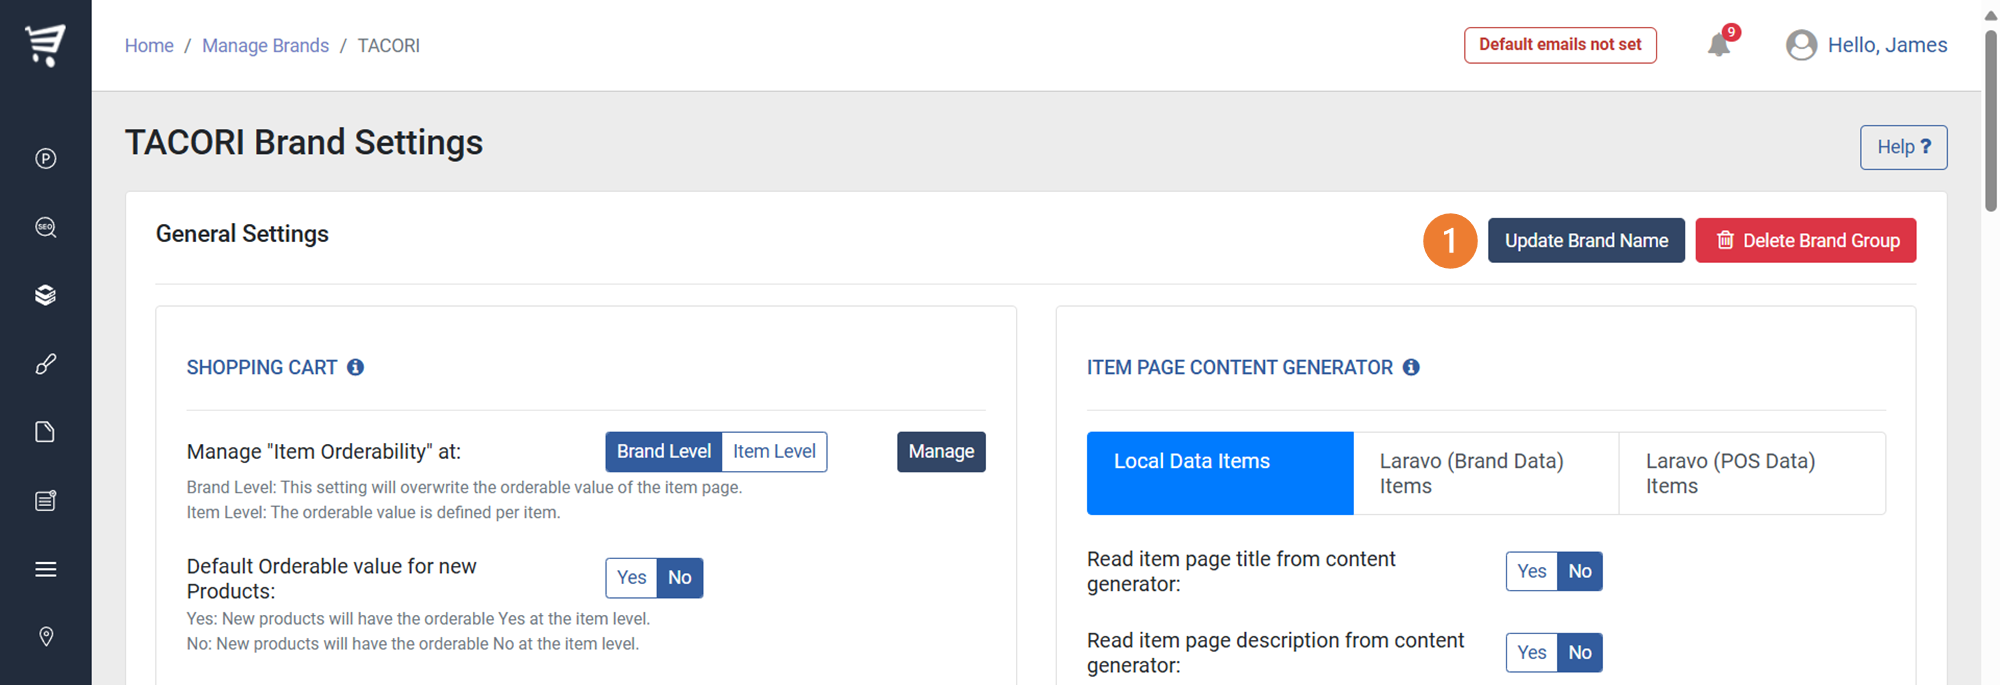2000x685 pixels.
Task: Click the user avatar icon
Action: 1801,45
